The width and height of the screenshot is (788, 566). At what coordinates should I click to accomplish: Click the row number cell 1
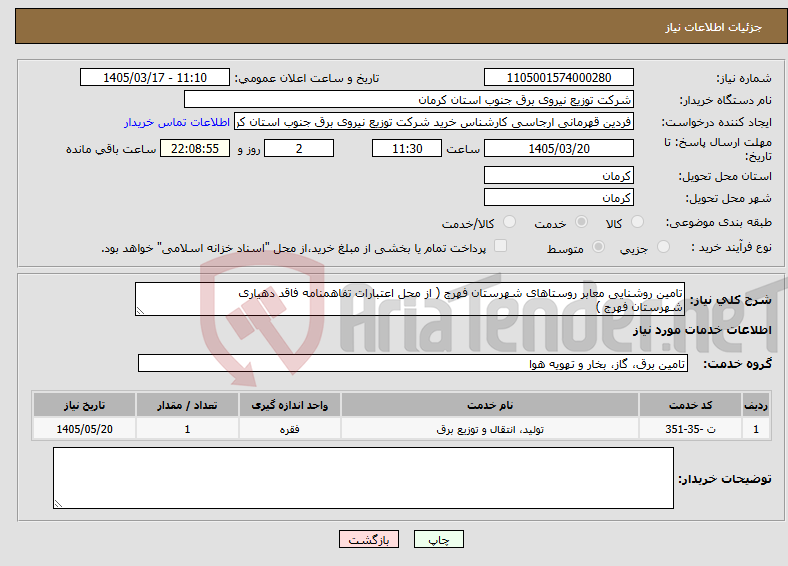click(756, 429)
